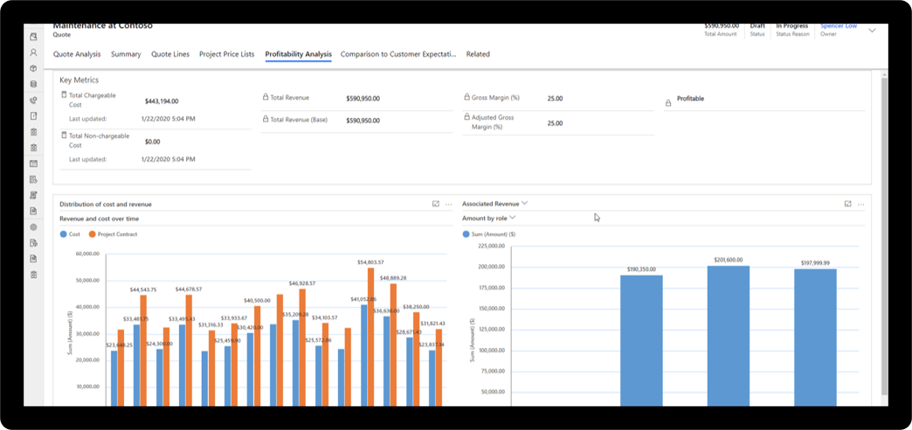
Task: Click the lock icon beside Gross Margin (%)
Action: [x=466, y=98]
